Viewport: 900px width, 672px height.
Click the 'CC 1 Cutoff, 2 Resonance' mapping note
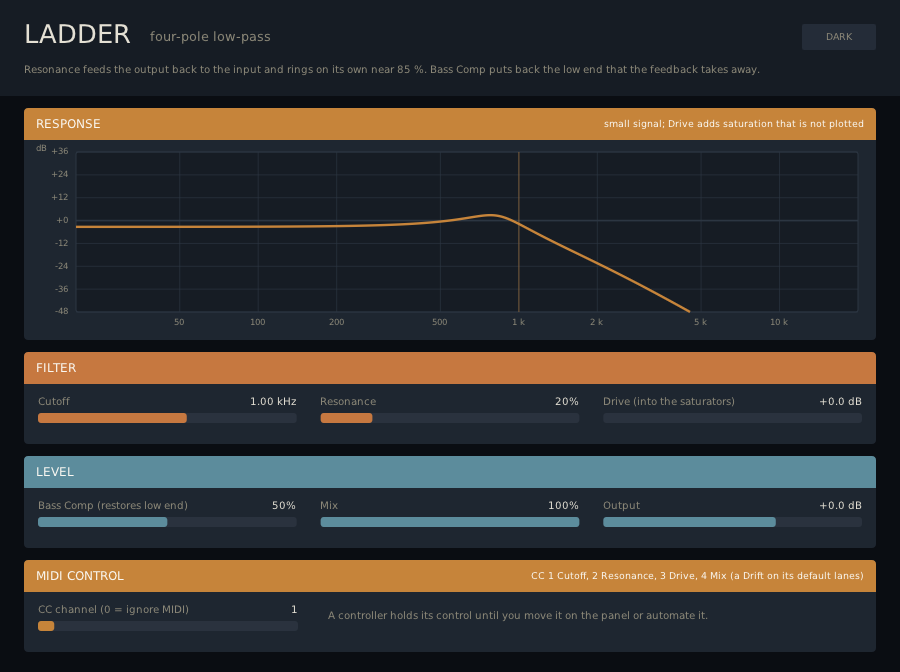(697, 576)
